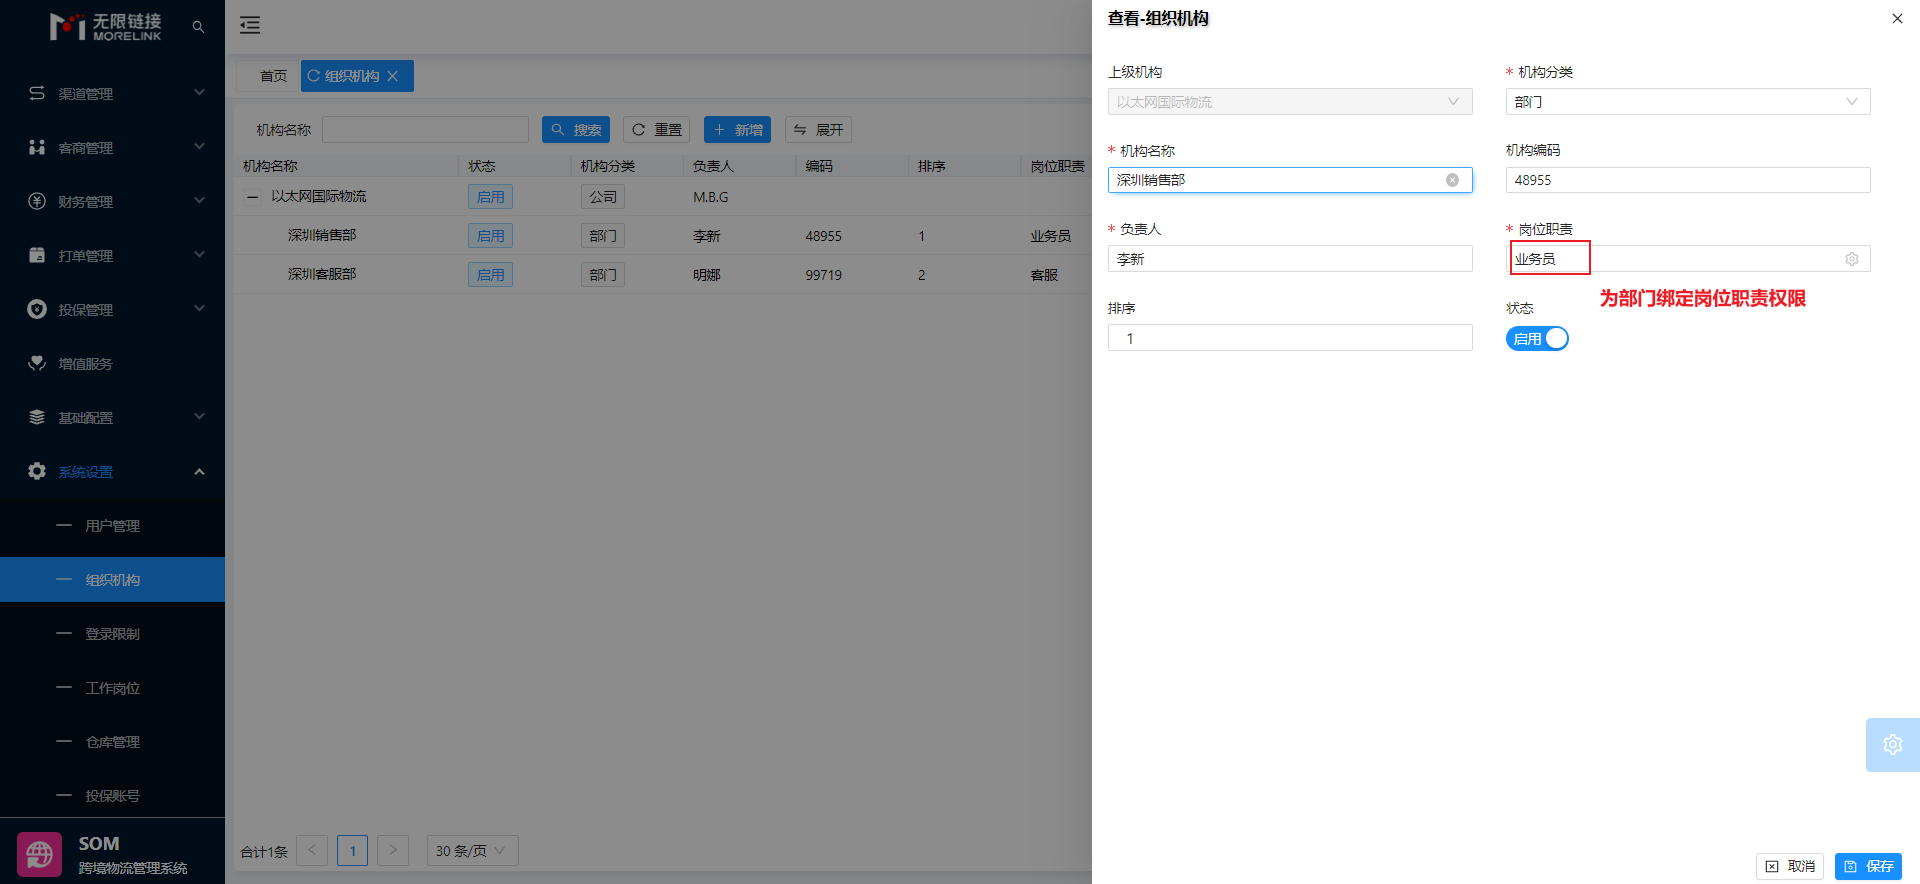Click the 客服 cell for 深圳客服部
The image size is (1920, 884).
coord(1044,275)
